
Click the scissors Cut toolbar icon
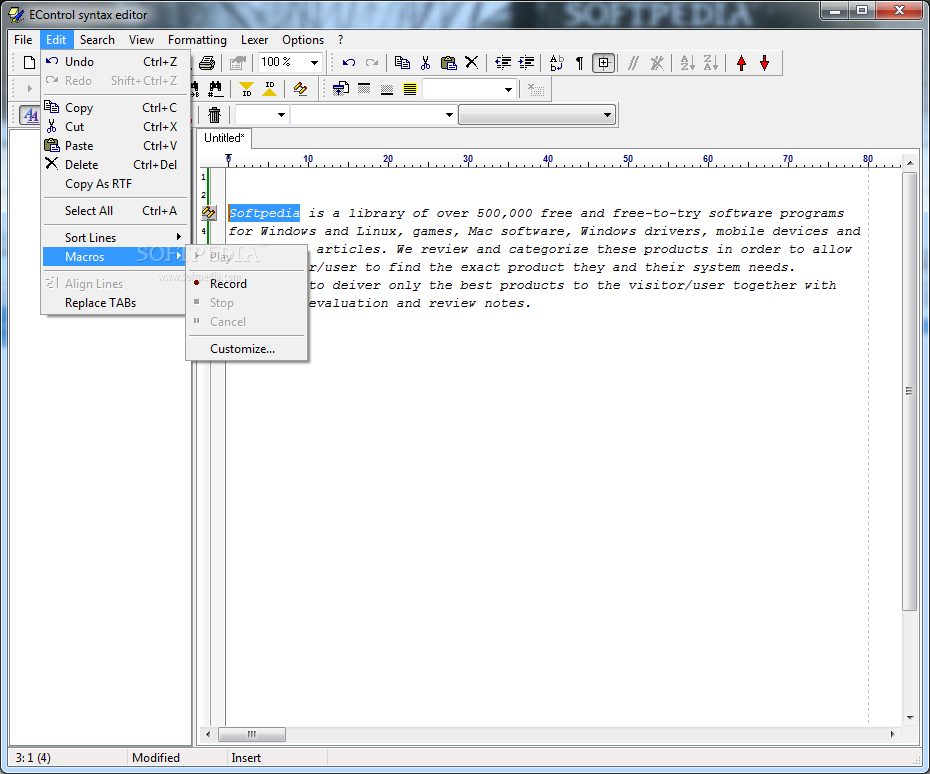[425, 62]
